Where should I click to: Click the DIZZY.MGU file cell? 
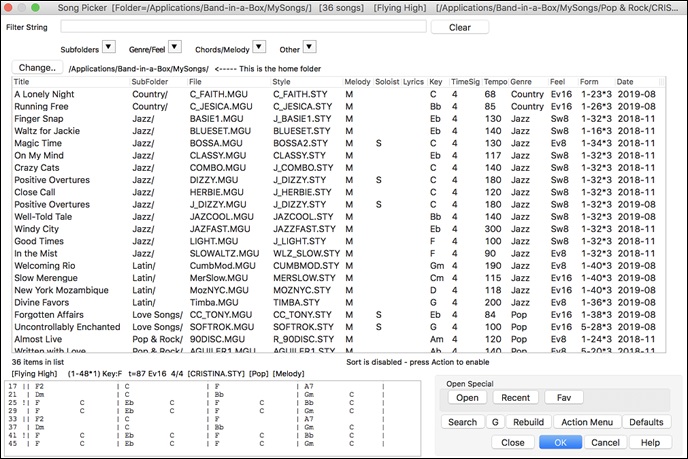tap(214, 180)
